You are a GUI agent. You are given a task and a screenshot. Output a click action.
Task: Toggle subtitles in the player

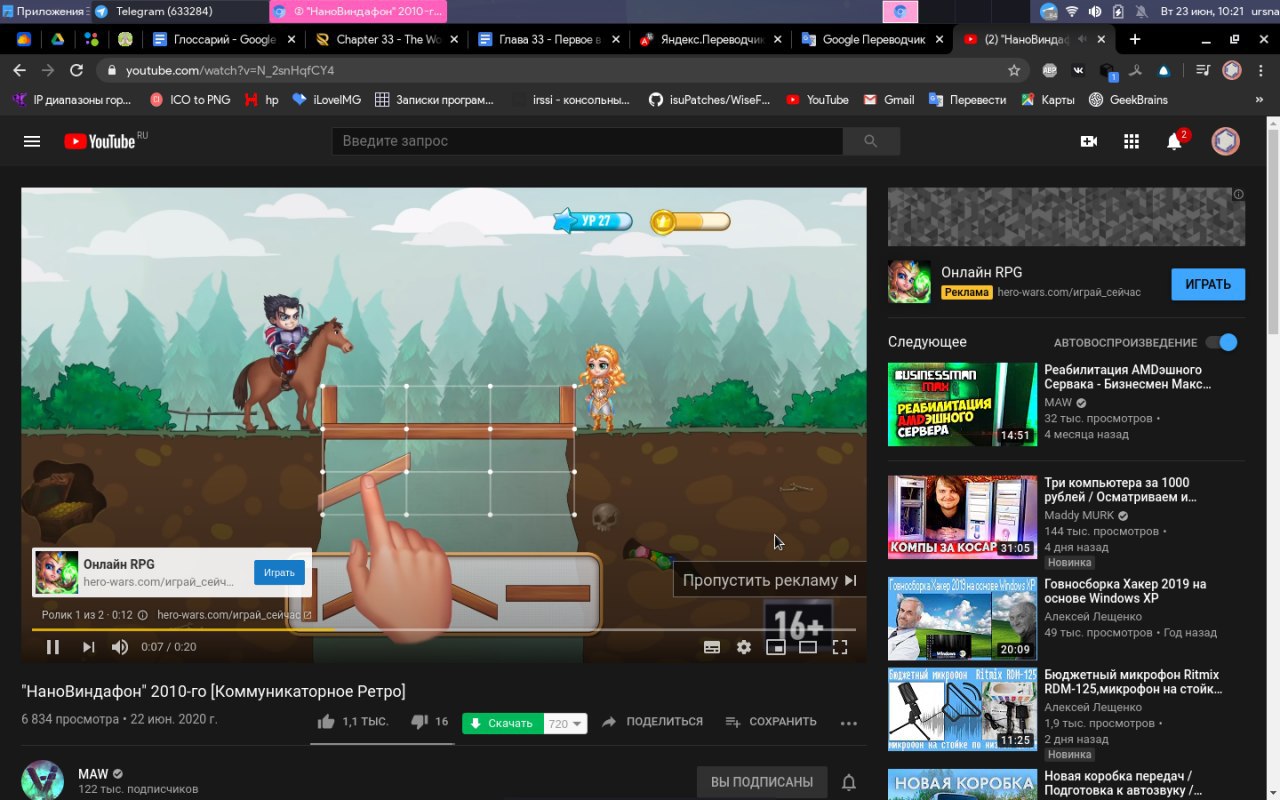point(712,647)
